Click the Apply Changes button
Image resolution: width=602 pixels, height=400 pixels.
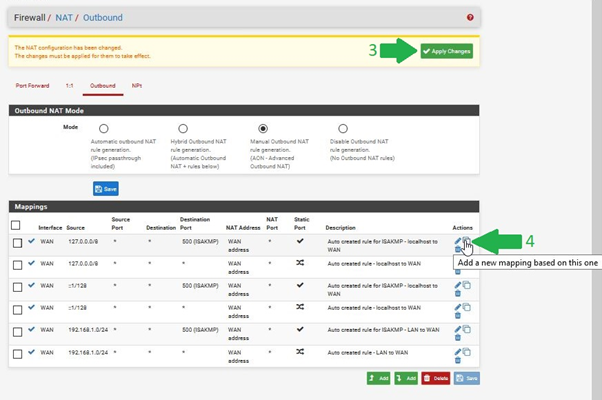pos(446,50)
